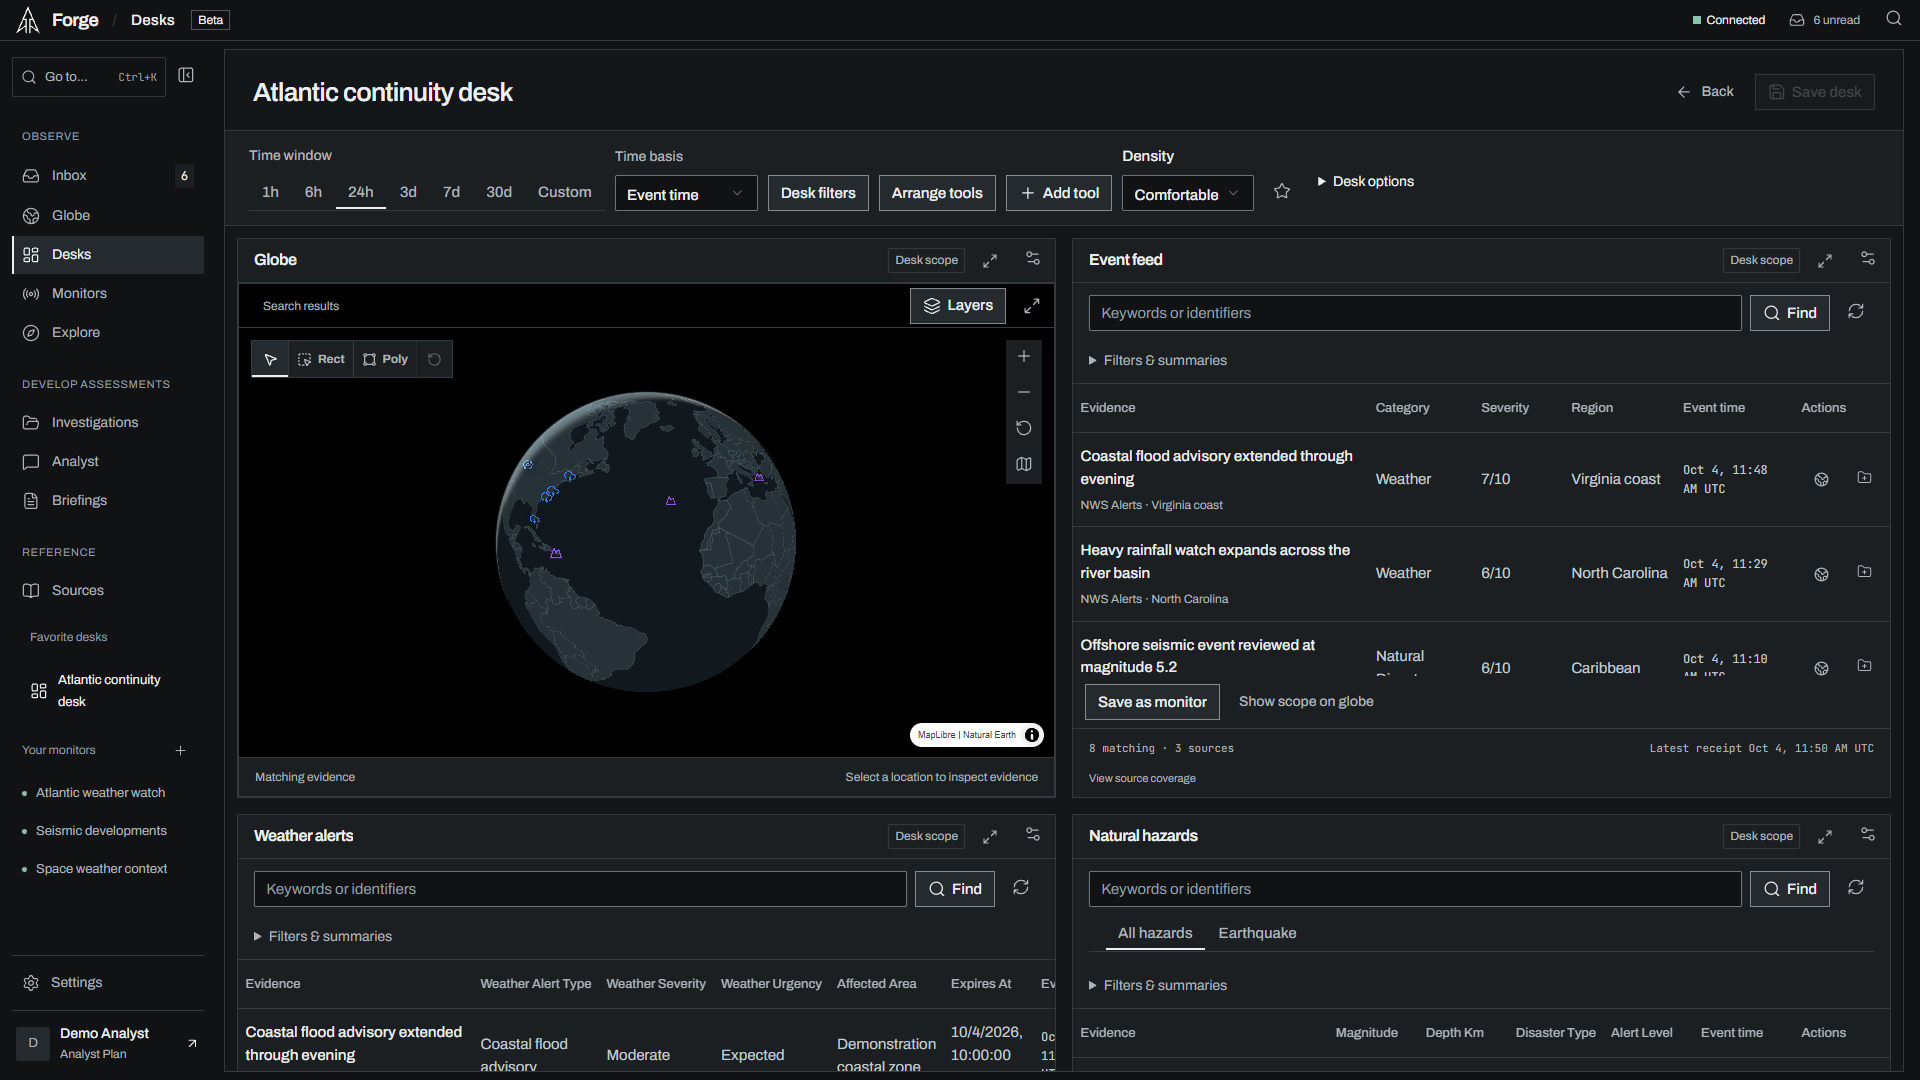
Task: Select the 7d time window
Action: tap(451, 192)
